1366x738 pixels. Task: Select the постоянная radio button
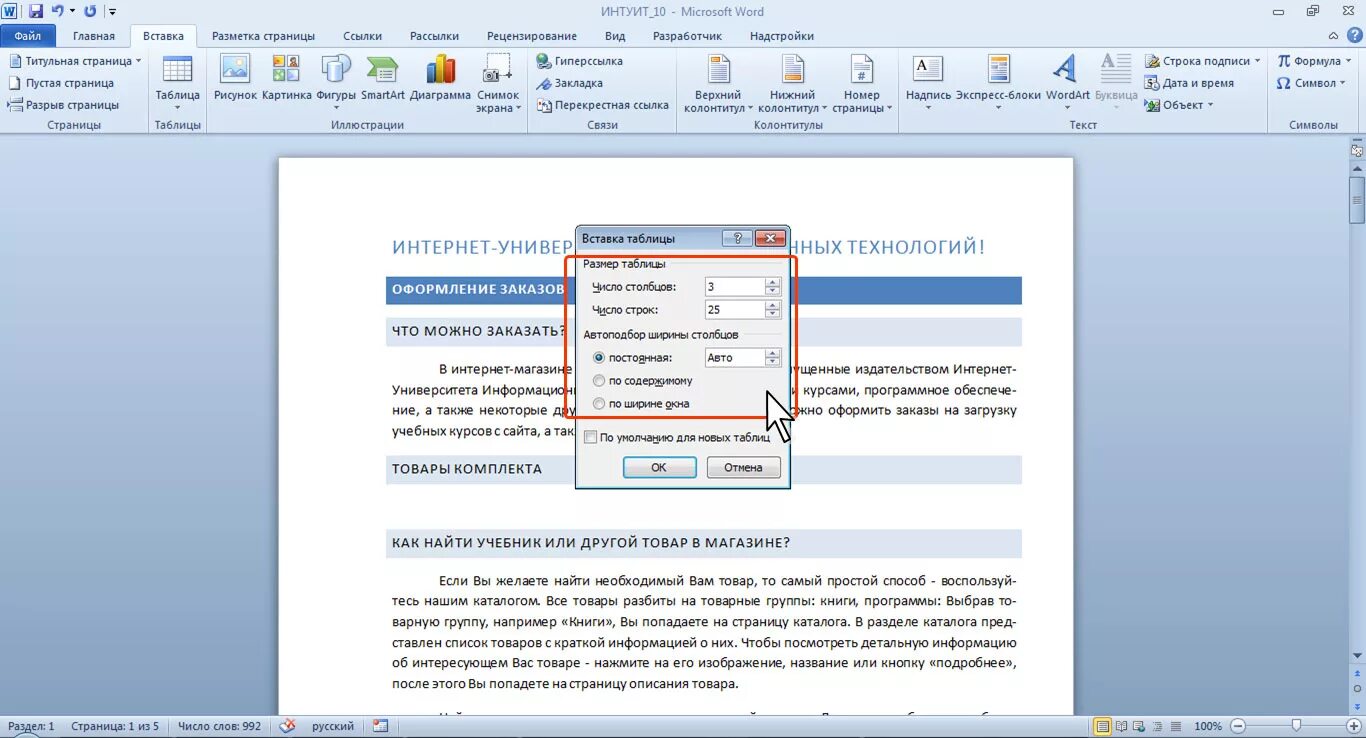pos(599,357)
